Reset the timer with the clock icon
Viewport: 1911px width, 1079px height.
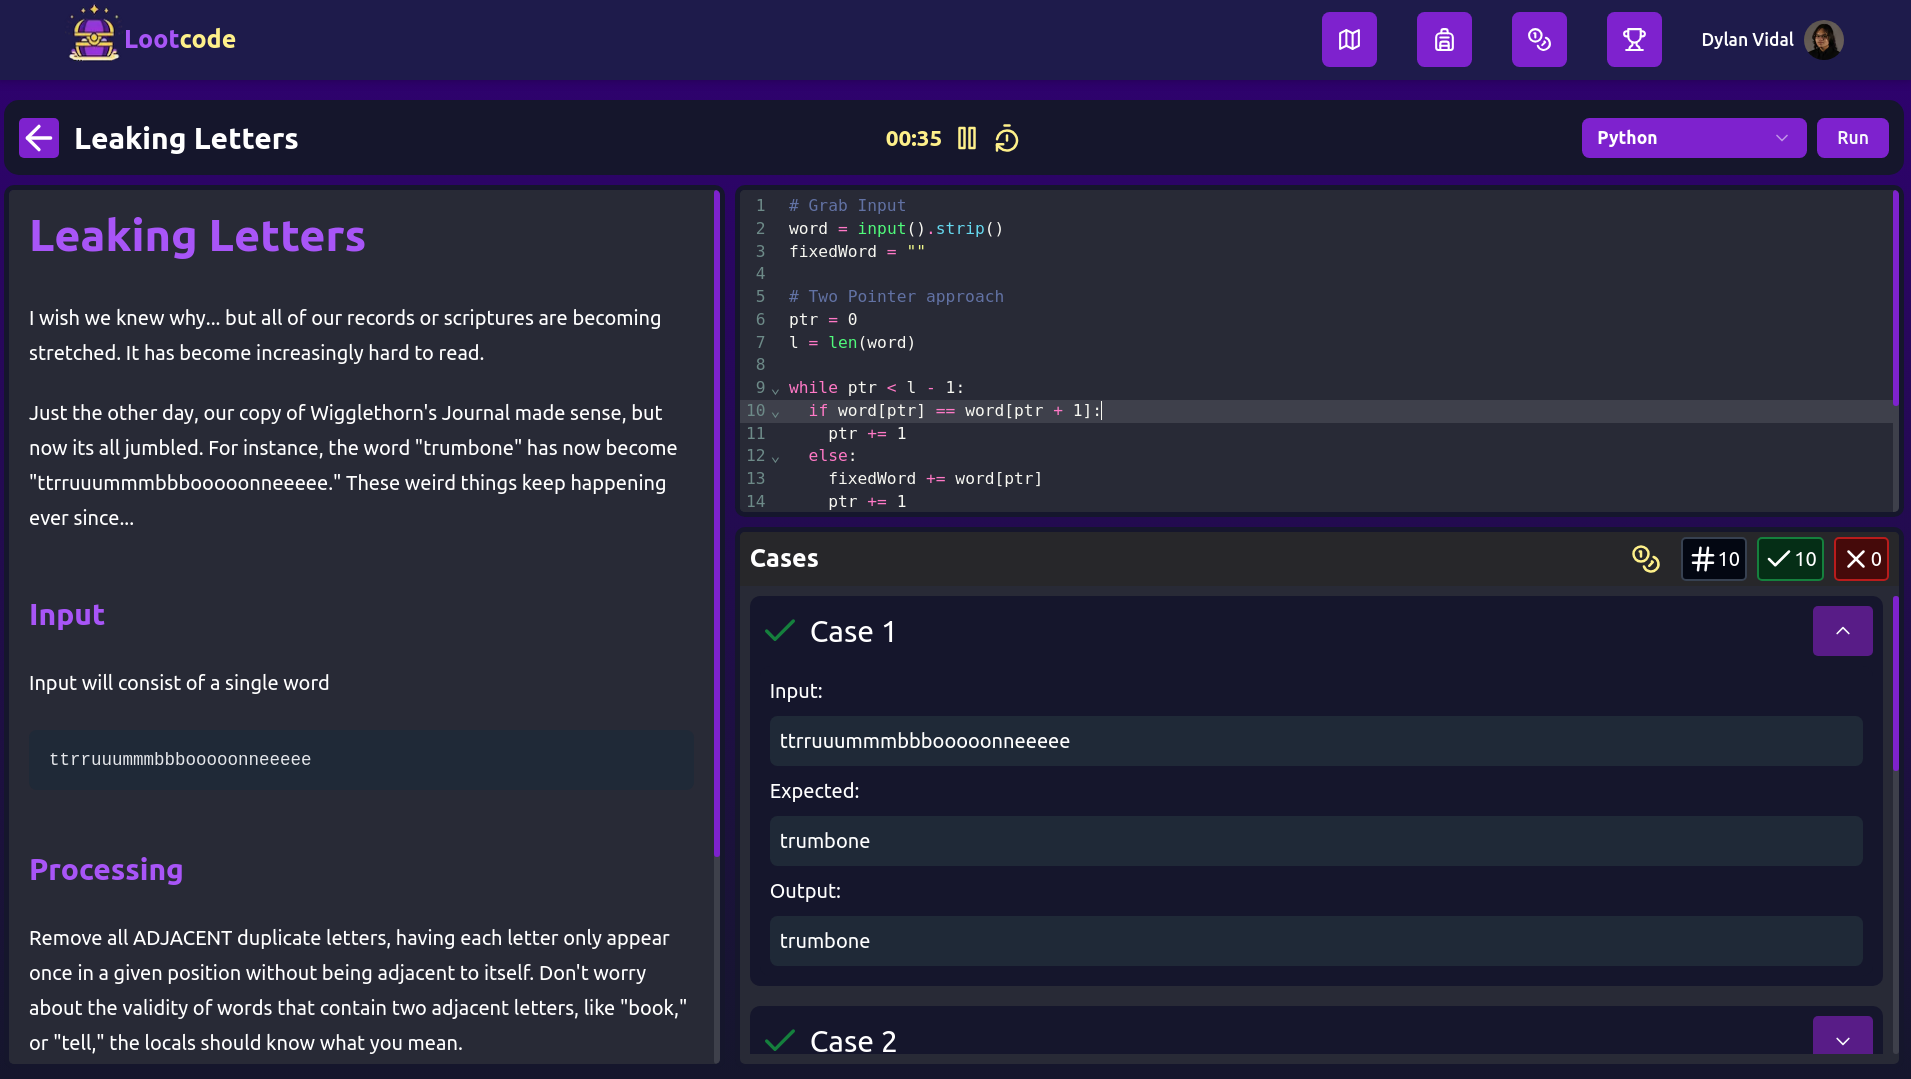[x=1006, y=138]
